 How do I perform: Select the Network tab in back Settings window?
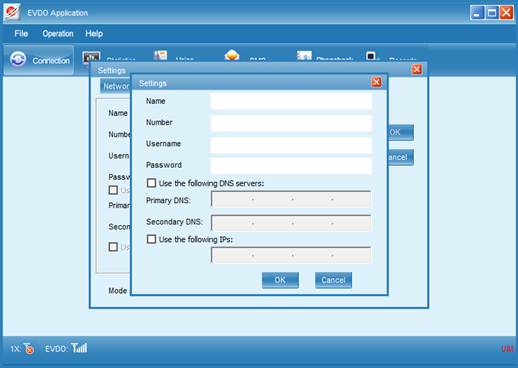pyautogui.click(x=115, y=86)
